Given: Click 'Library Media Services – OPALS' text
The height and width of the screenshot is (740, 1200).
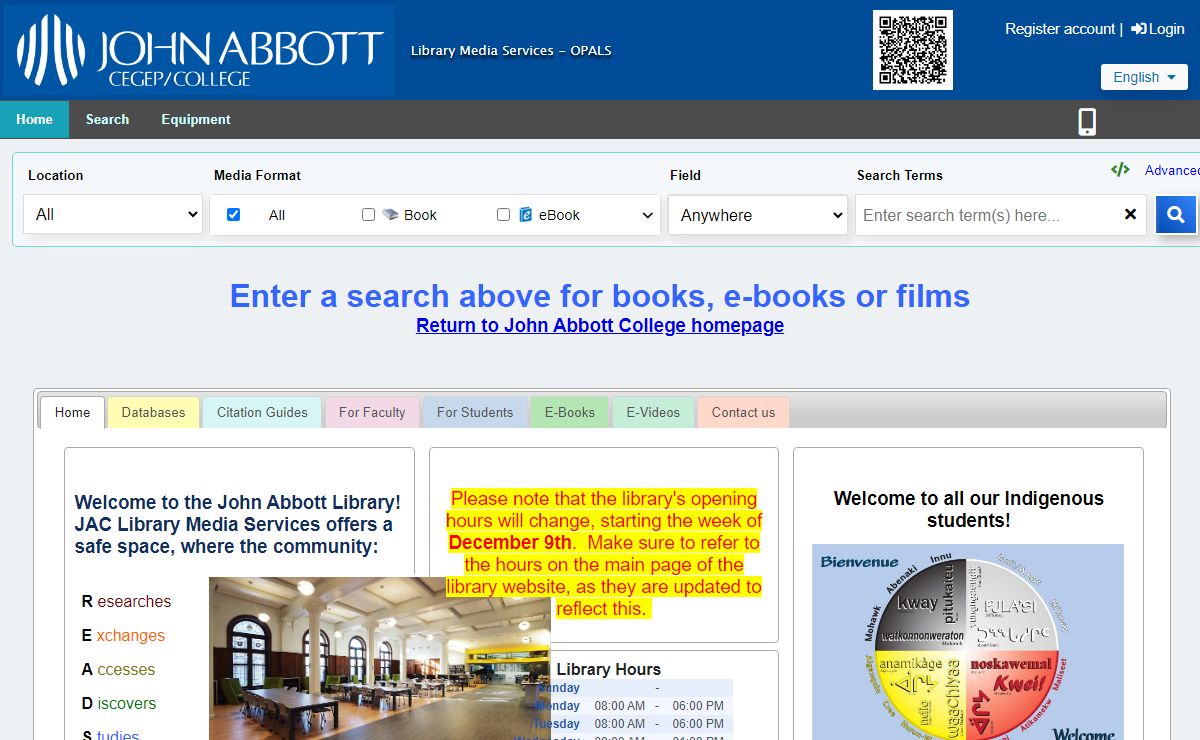Looking at the screenshot, I should (x=511, y=50).
